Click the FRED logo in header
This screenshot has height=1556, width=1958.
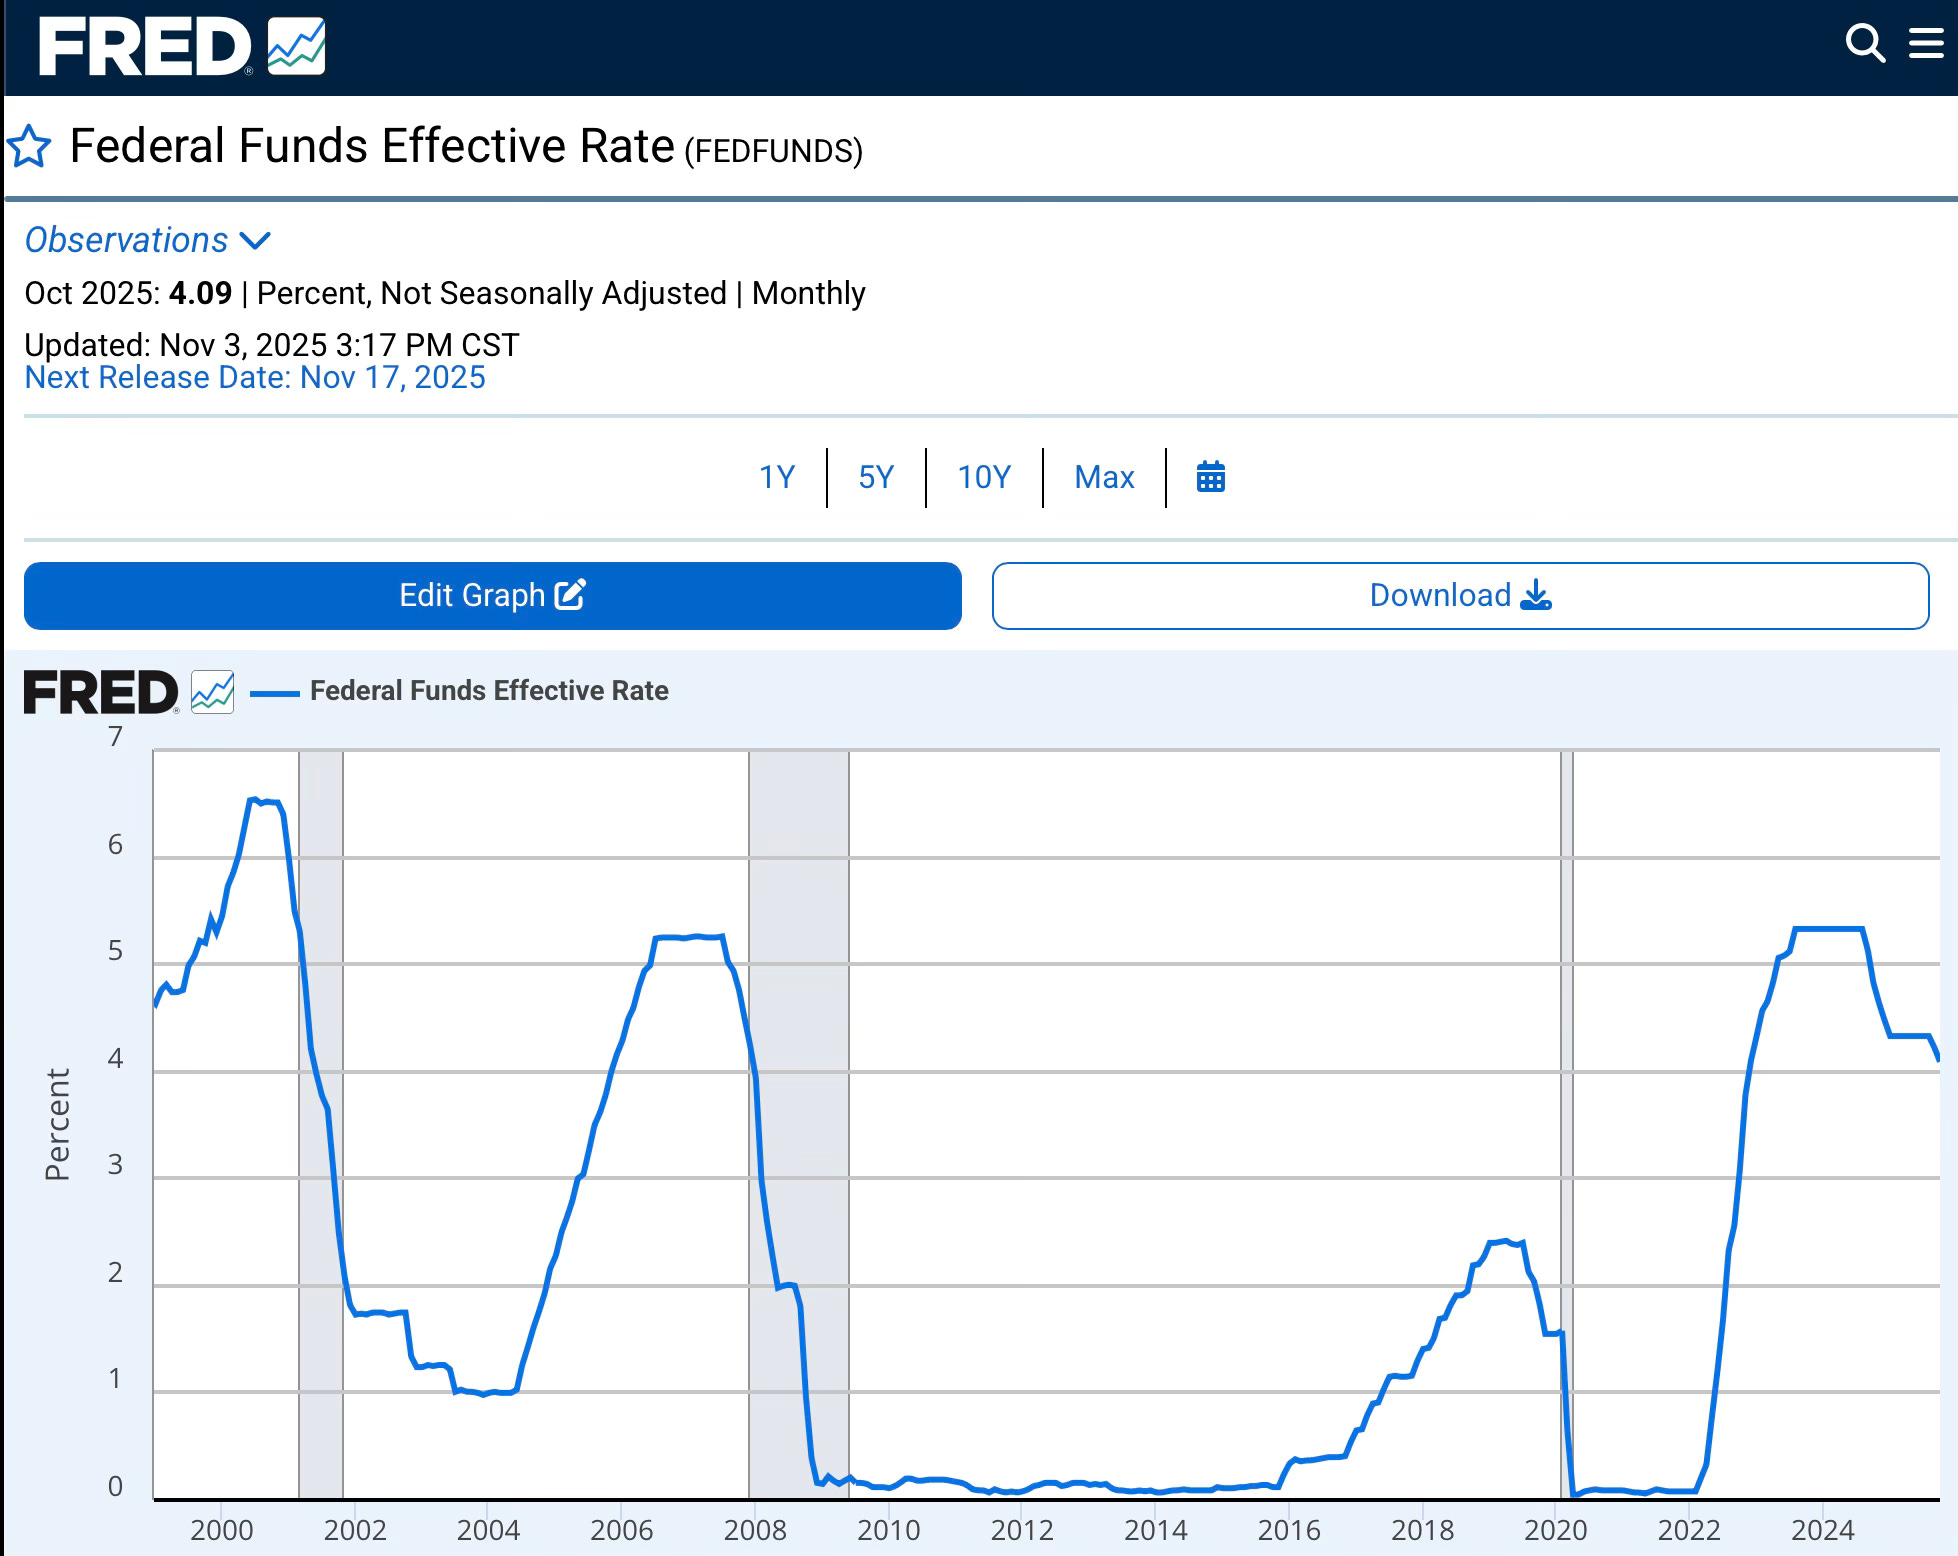144,47
